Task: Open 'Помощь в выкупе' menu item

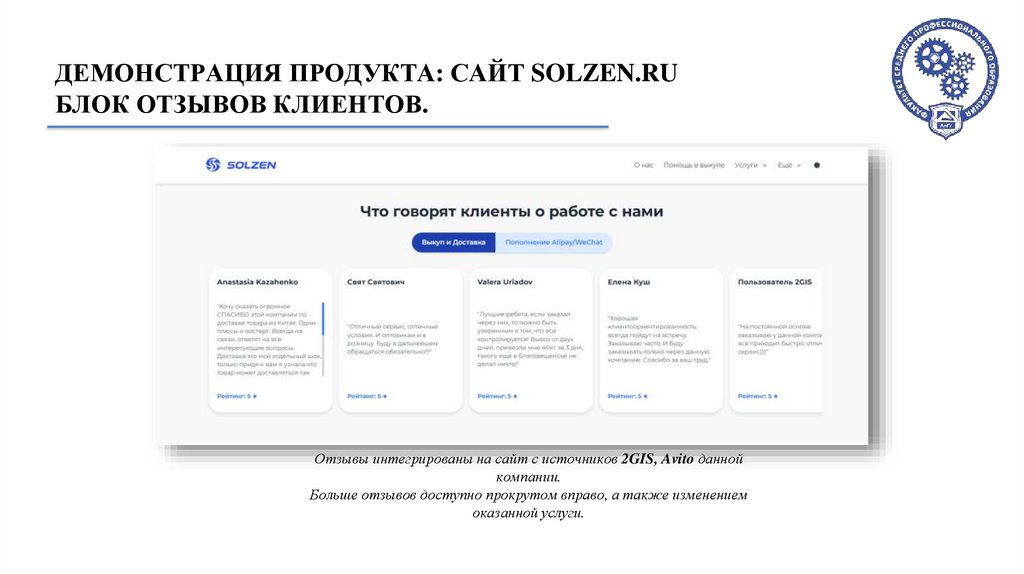Action: pyautogui.click(x=694, y=165)
